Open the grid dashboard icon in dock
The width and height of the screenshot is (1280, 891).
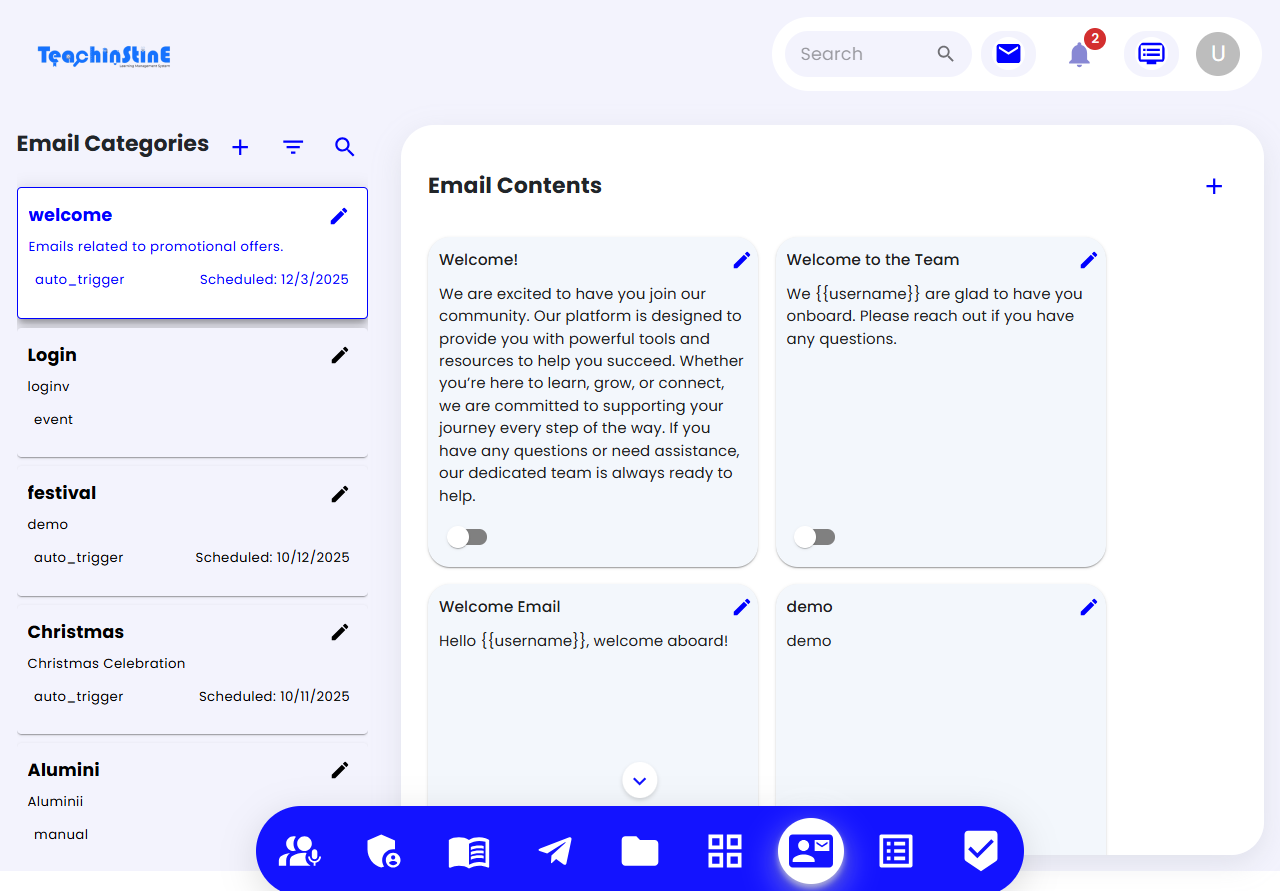pos(725,851)
